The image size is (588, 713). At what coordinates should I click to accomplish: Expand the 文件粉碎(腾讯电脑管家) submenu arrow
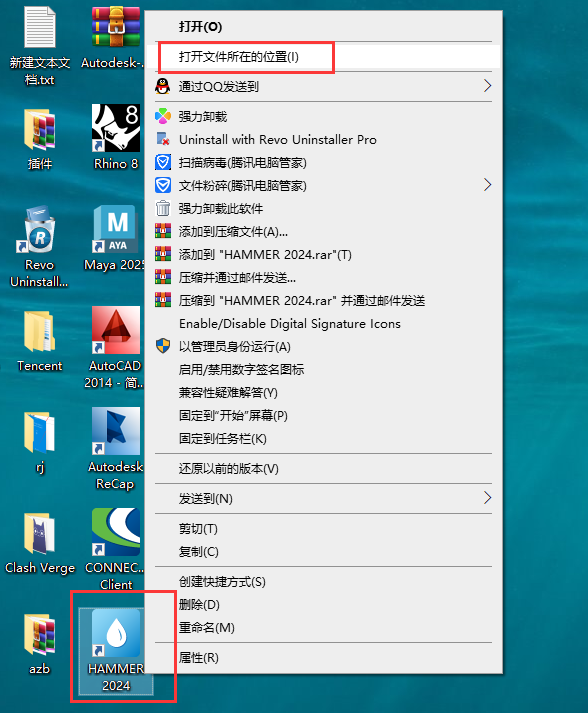[x=487, y=185]
